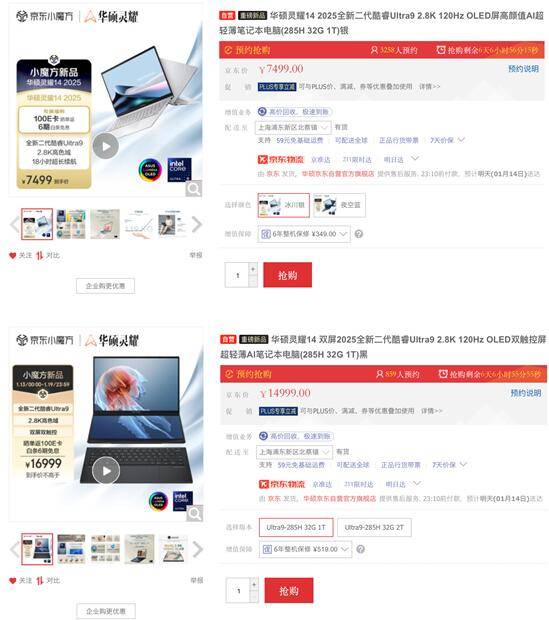Play the silver laptop product video
The image size is (549, 620).
click(106, 146)
